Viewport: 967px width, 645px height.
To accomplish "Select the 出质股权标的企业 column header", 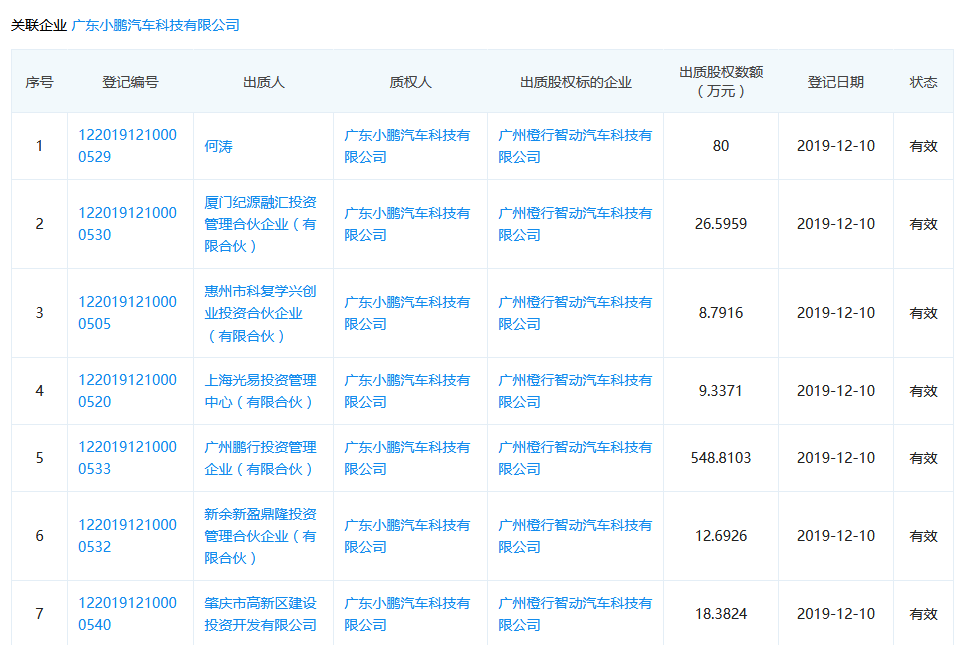I will tap(575, 82).
